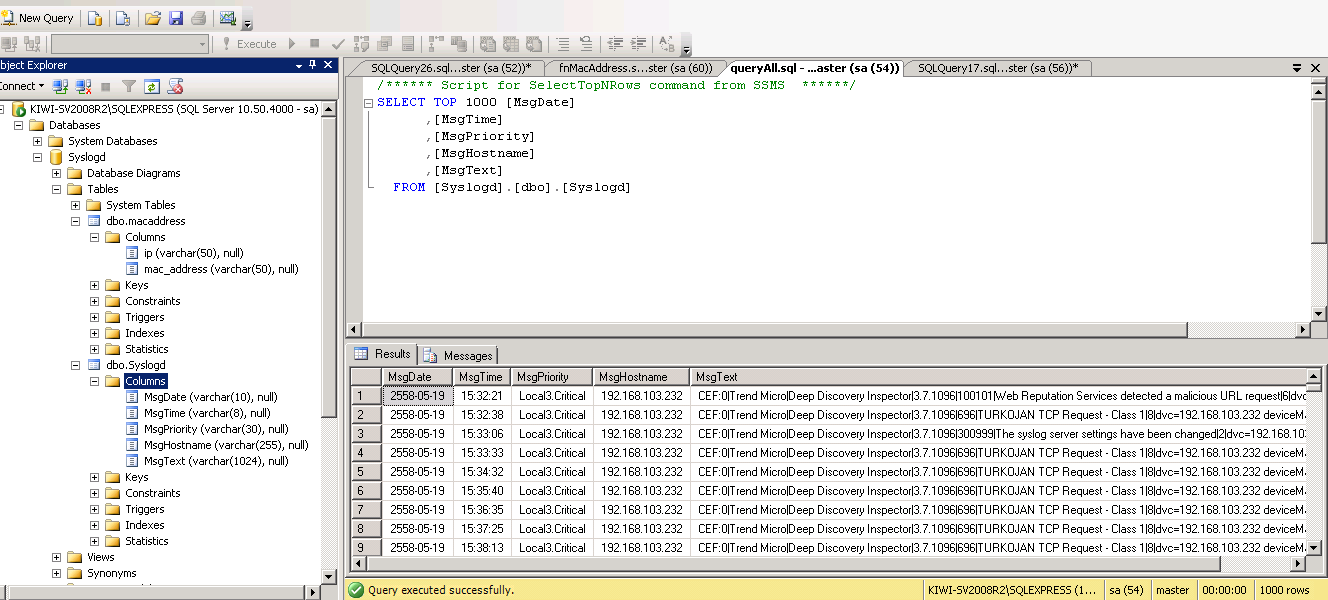Refresh Object Explorer with the refresh icon
The height and width of the screenshot is (600, 1328).
click(x=152, y=87)
